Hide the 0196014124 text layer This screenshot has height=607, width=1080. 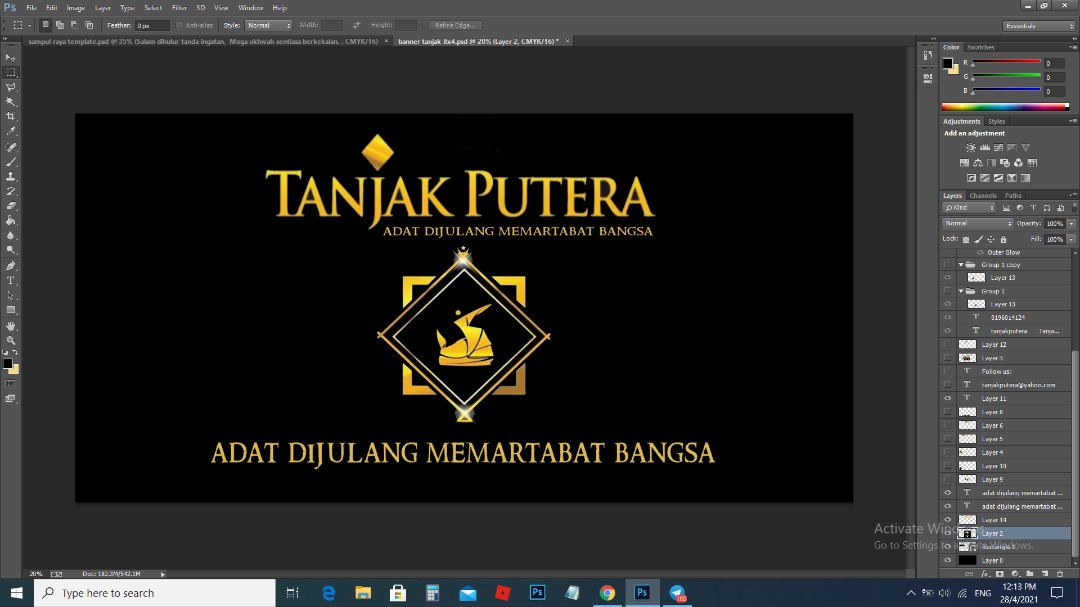948,318
